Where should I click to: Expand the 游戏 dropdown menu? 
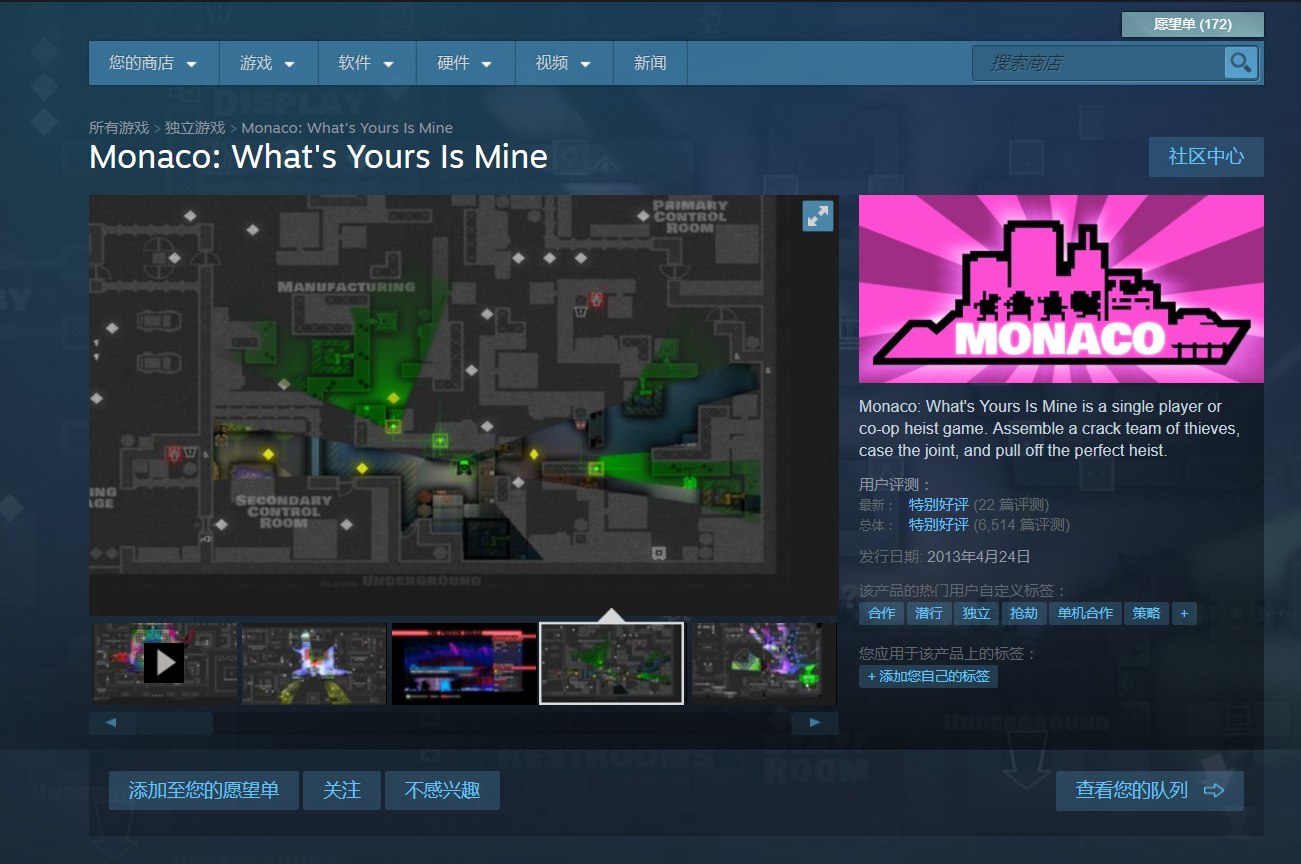[267, 63]
